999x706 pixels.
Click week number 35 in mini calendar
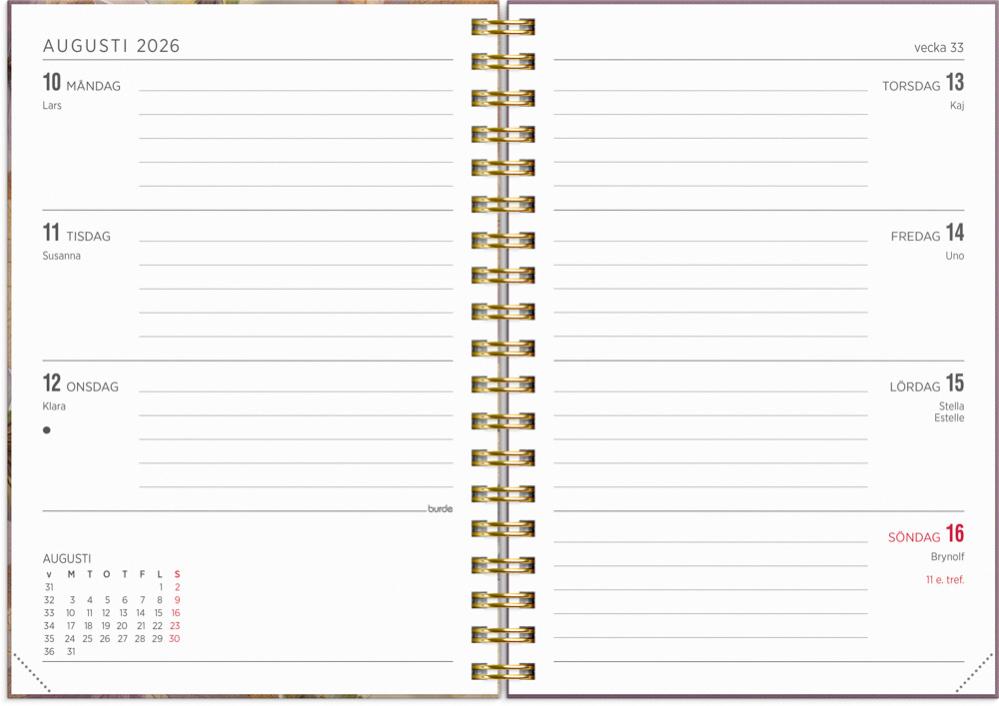(49, 638)
